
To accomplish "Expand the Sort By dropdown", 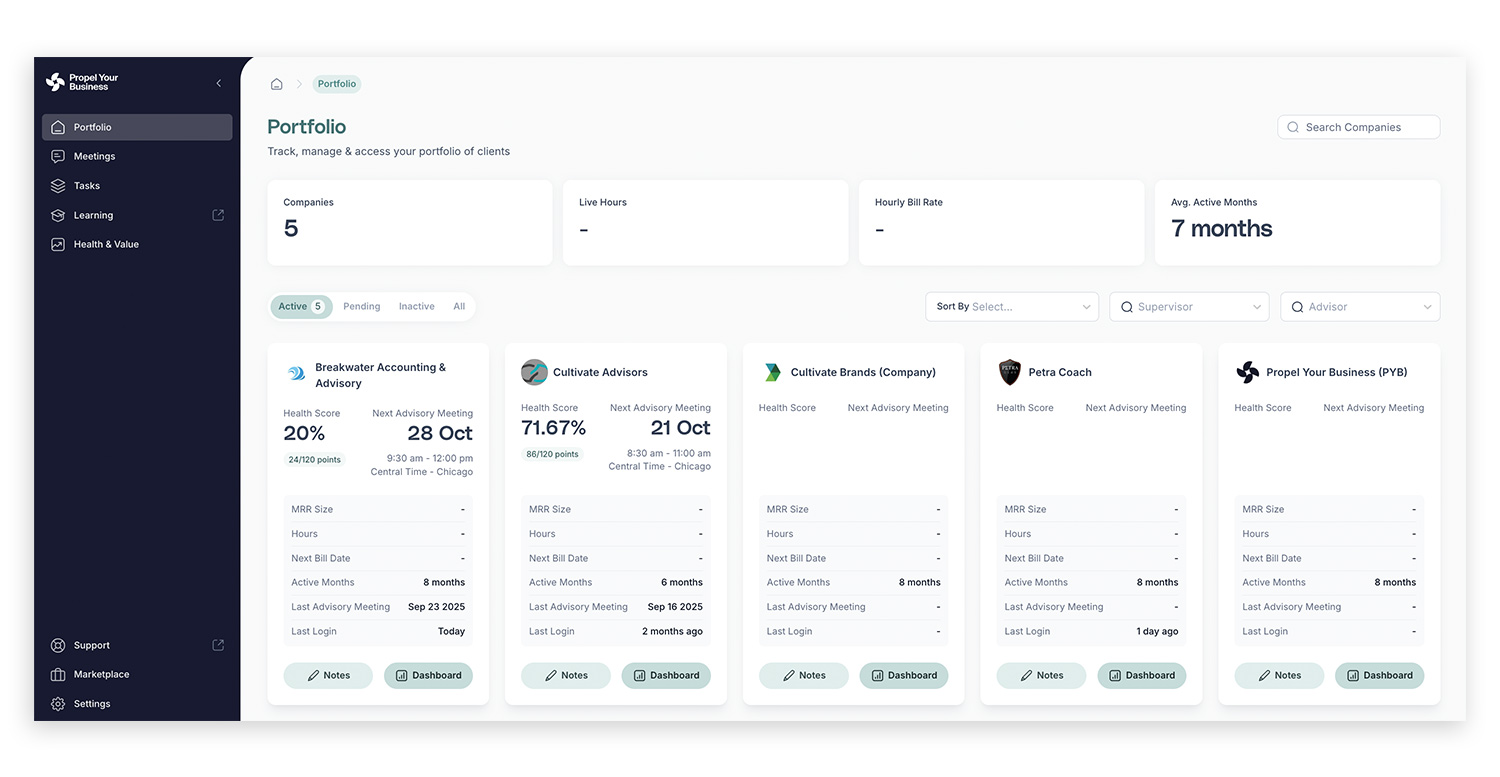I will click(x=1012, y=307).
